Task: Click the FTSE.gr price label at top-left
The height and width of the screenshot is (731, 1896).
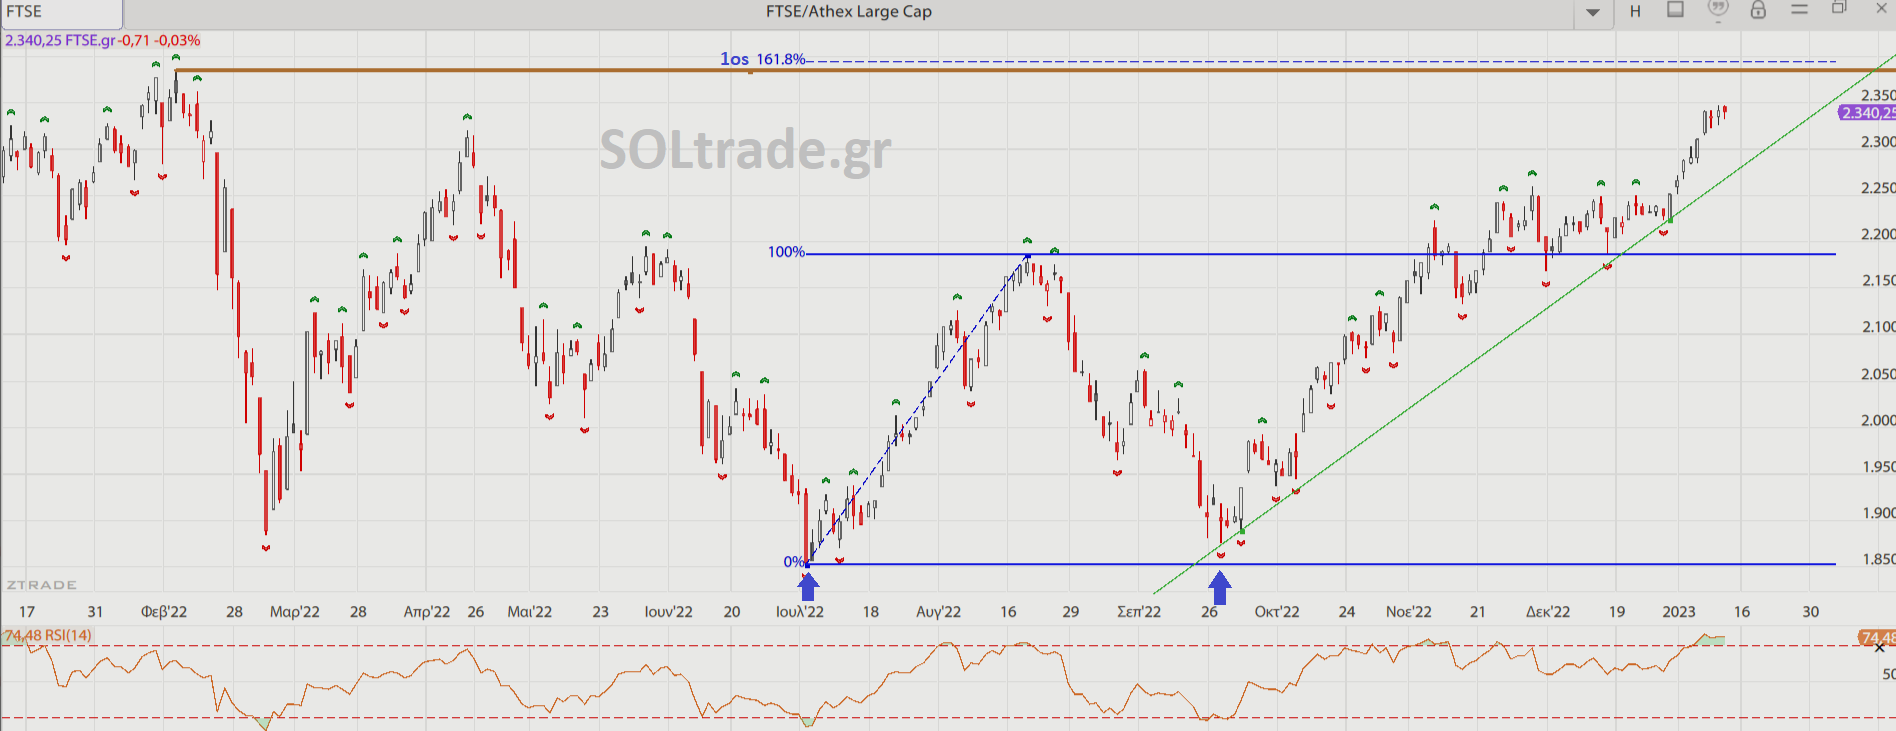Action: point(102,41)
